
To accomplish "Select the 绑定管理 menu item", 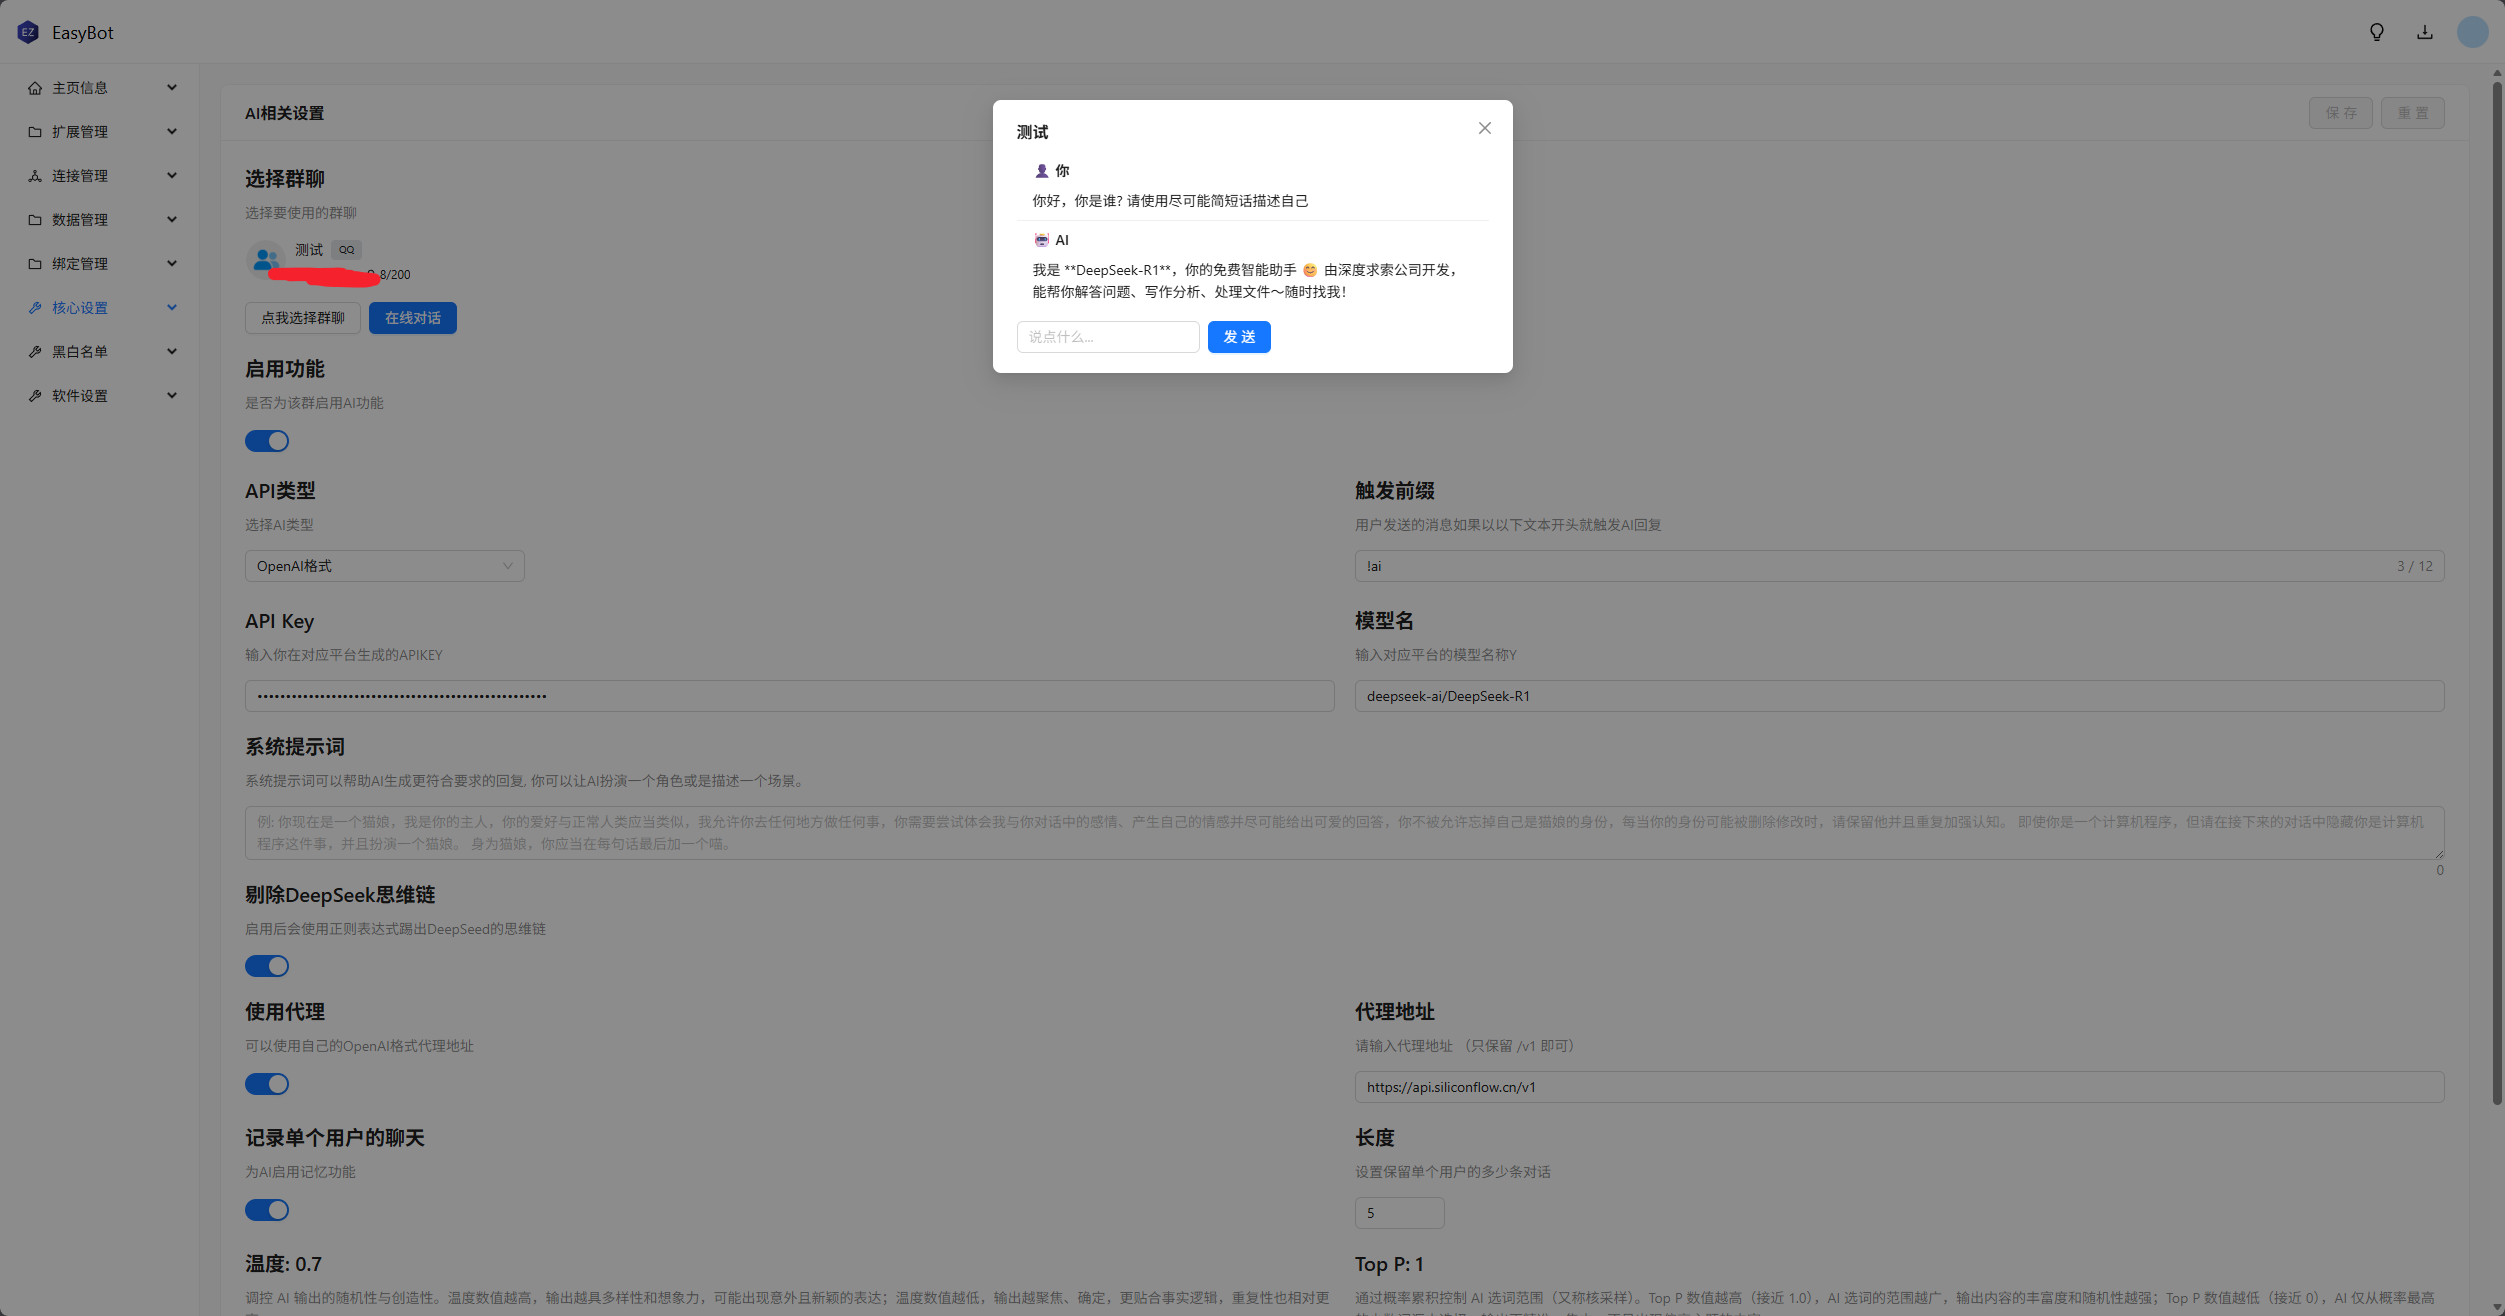I will coord(80,264).
